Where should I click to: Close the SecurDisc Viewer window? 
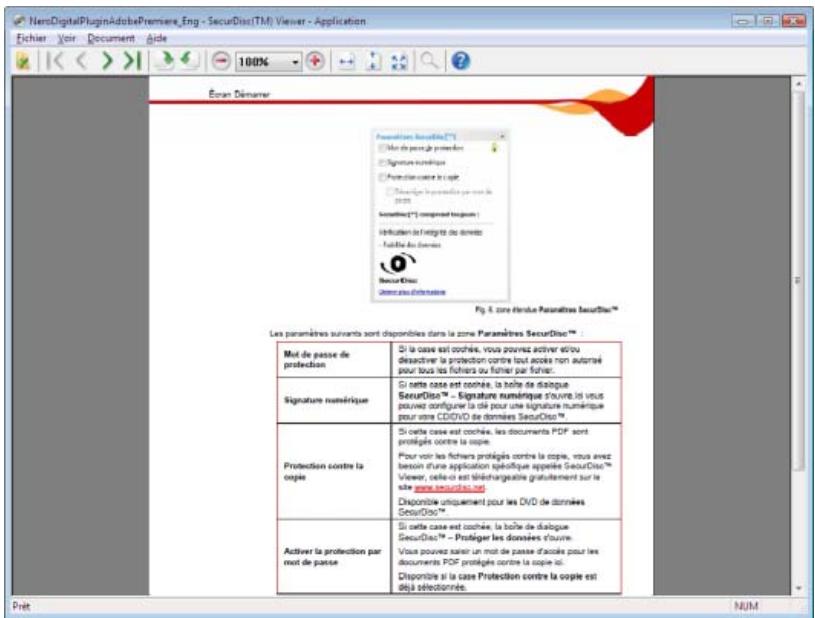point(793,21)
